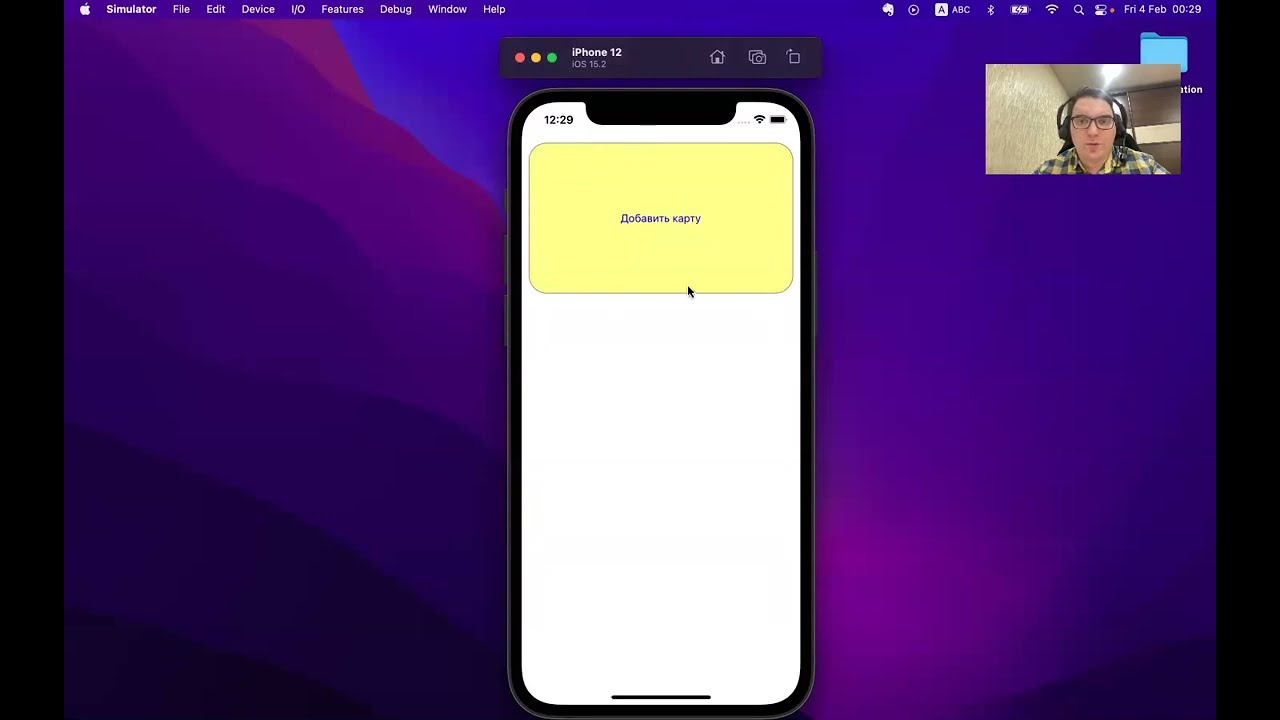The image size is (1280, 720).
Task: Open the Window menu
Action: (x=447, y=9)
